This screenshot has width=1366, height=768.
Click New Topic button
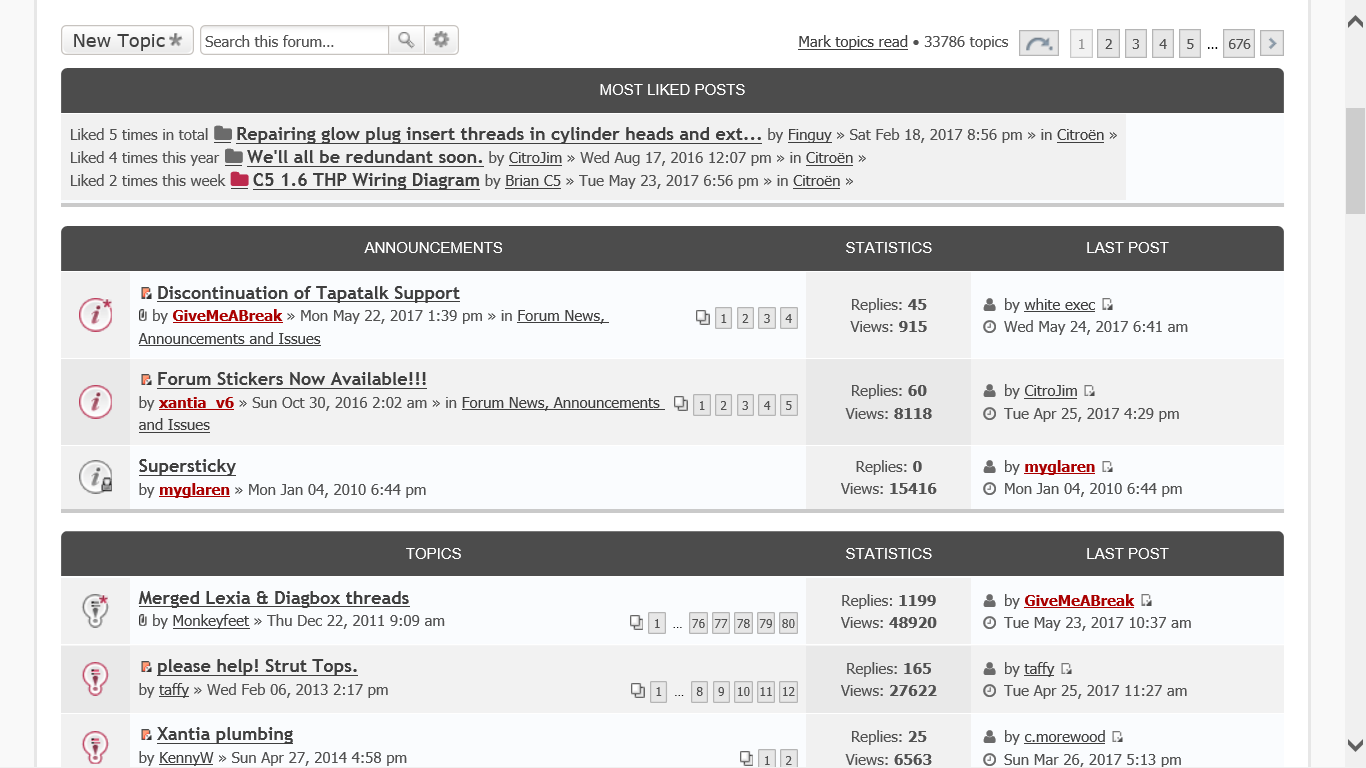click(127, 40)
